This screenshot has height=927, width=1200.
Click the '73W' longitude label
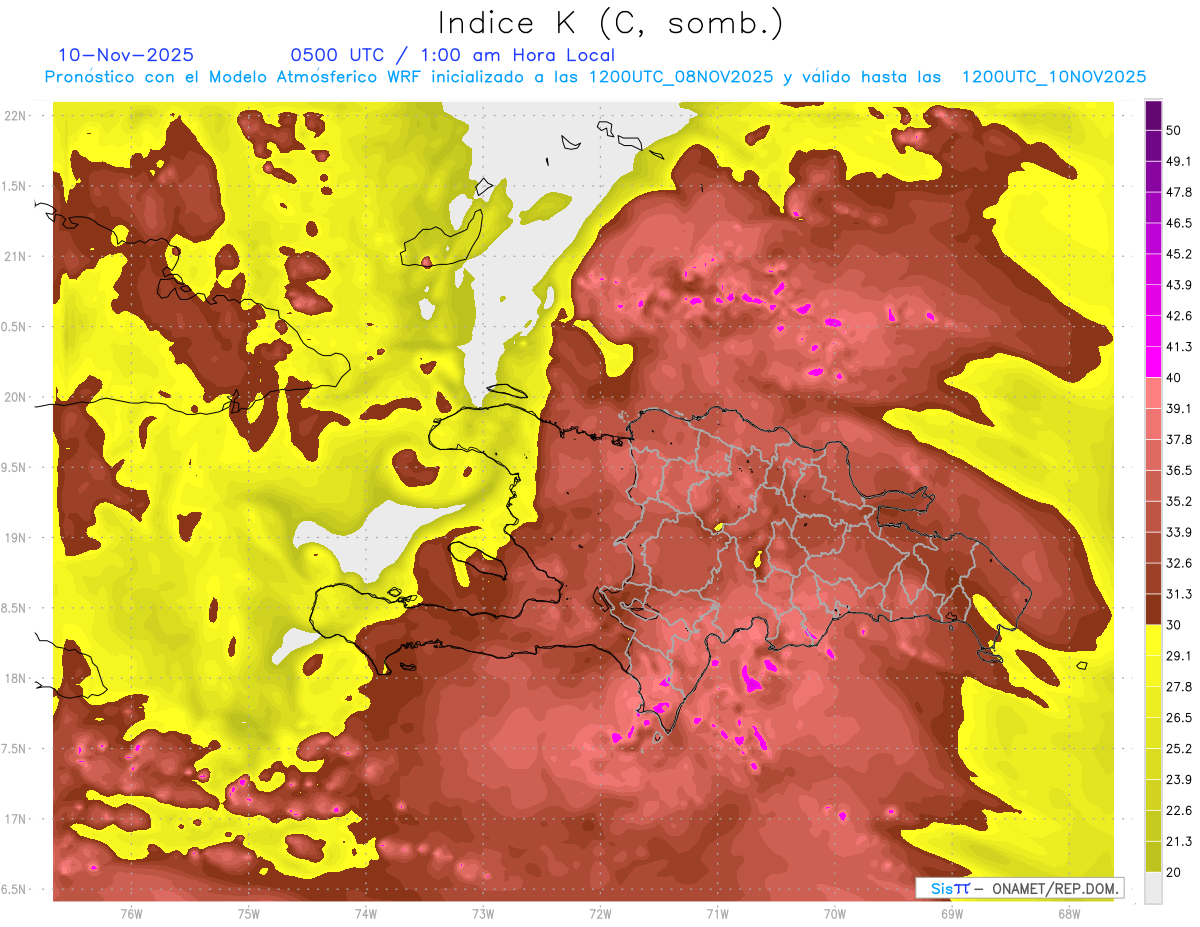[x=483, y=914]
